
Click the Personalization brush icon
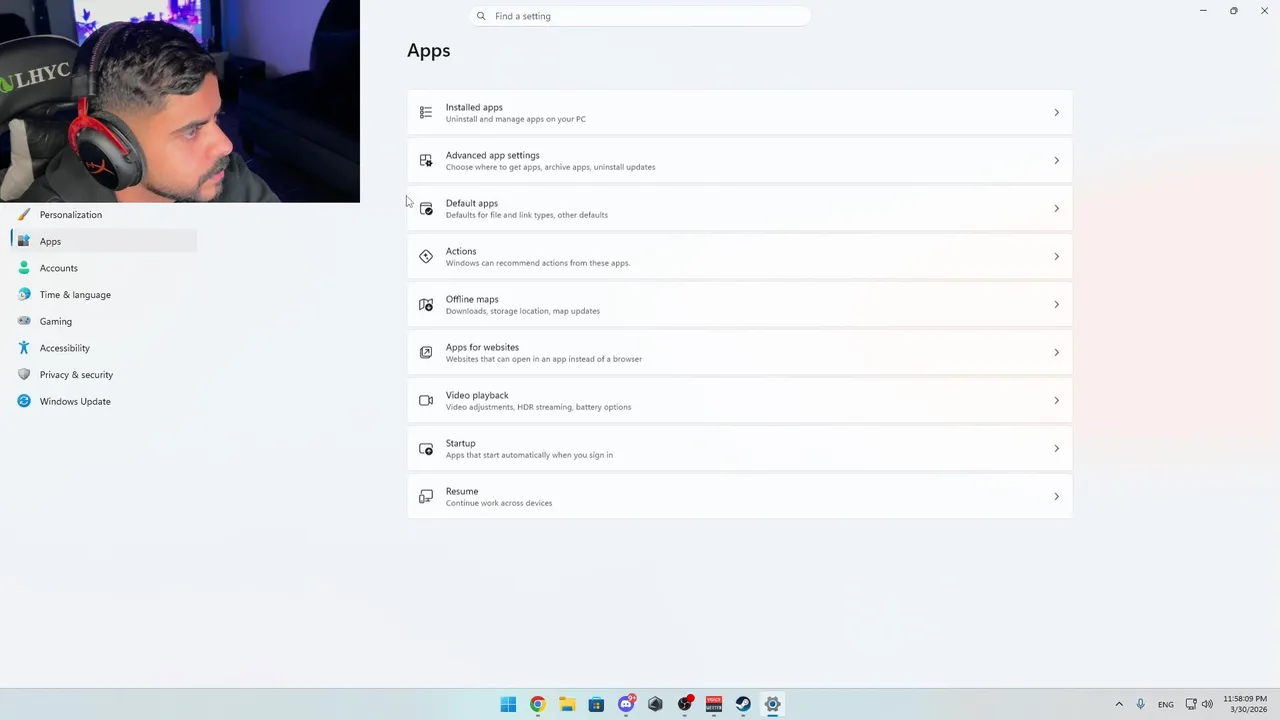pos(24,214)
